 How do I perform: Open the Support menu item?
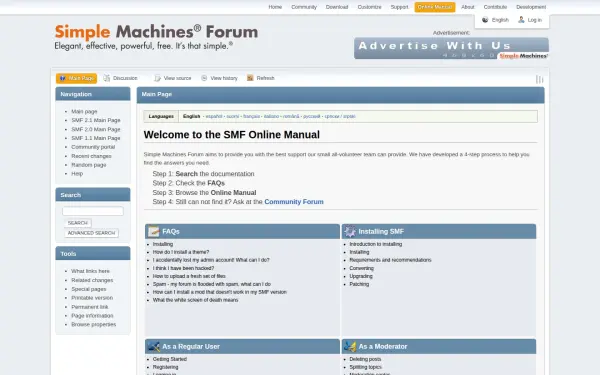click(399, 7)
